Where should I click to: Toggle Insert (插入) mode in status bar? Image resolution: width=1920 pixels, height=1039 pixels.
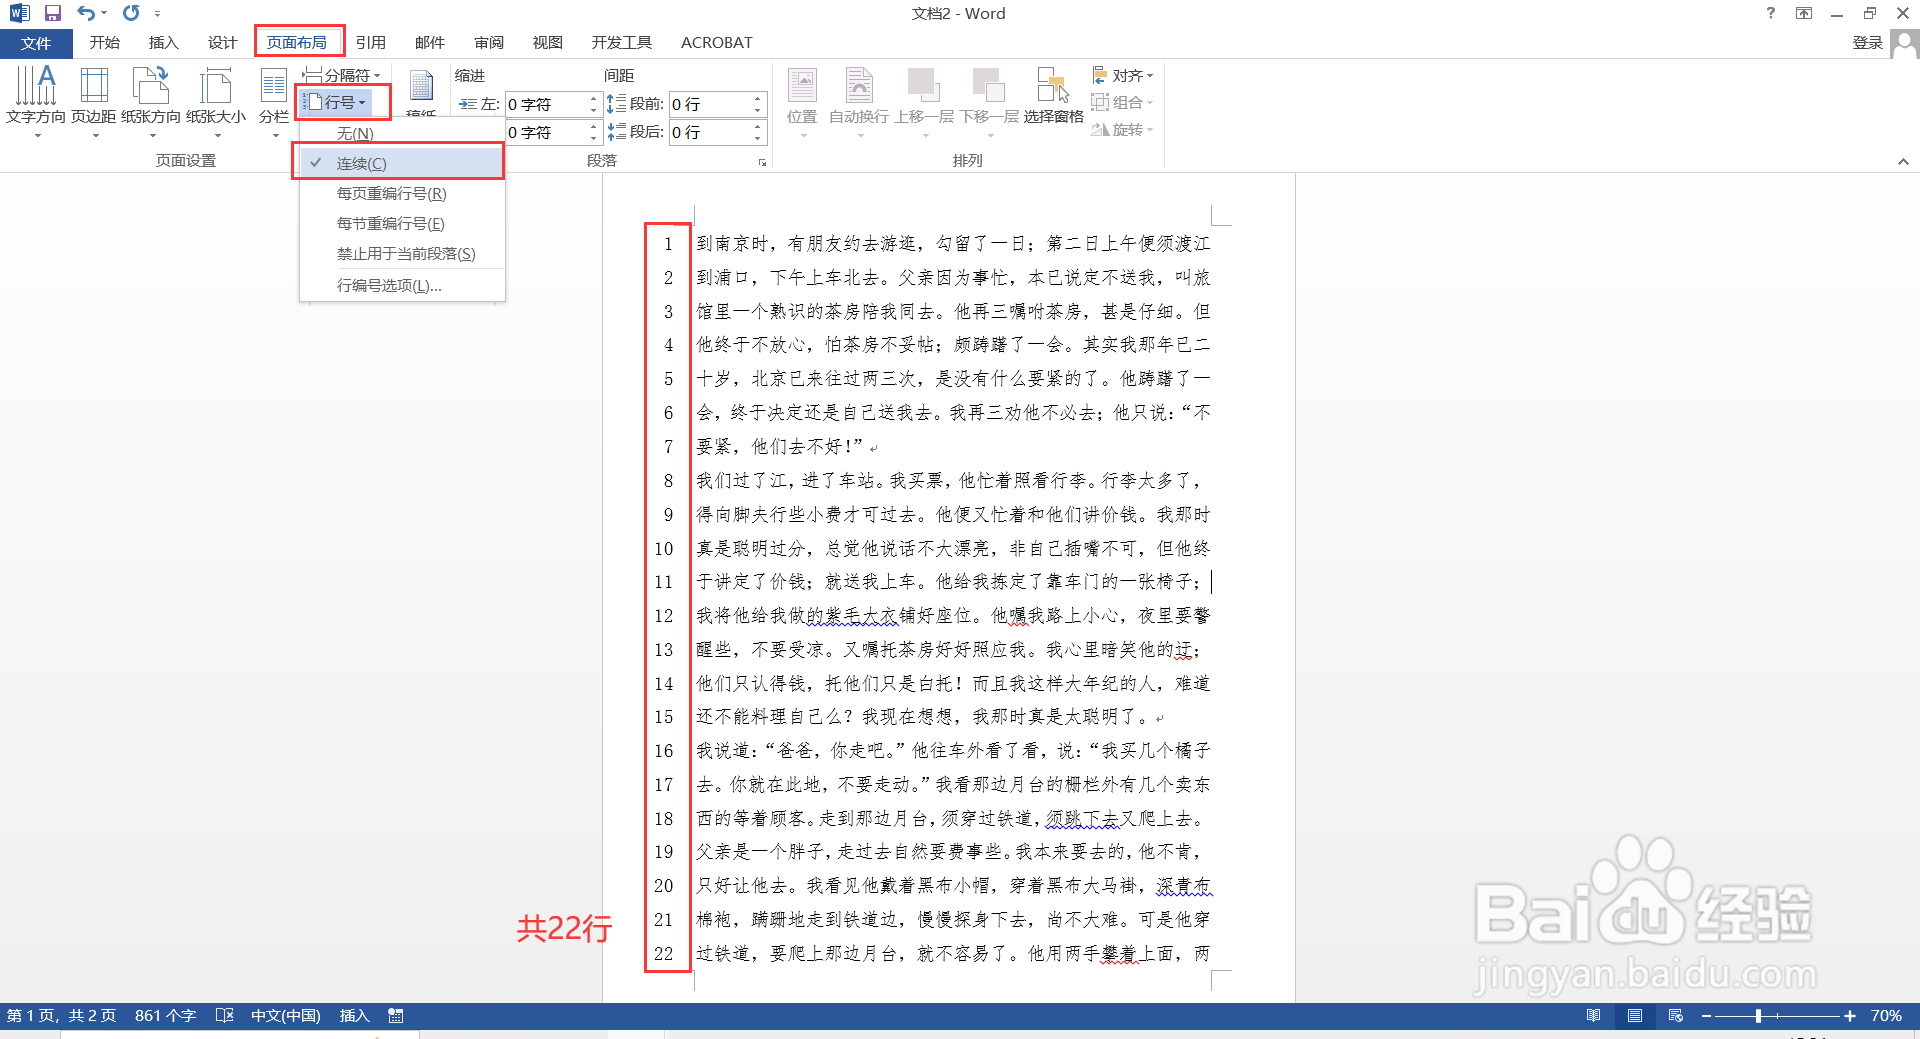coord(354,1015)
